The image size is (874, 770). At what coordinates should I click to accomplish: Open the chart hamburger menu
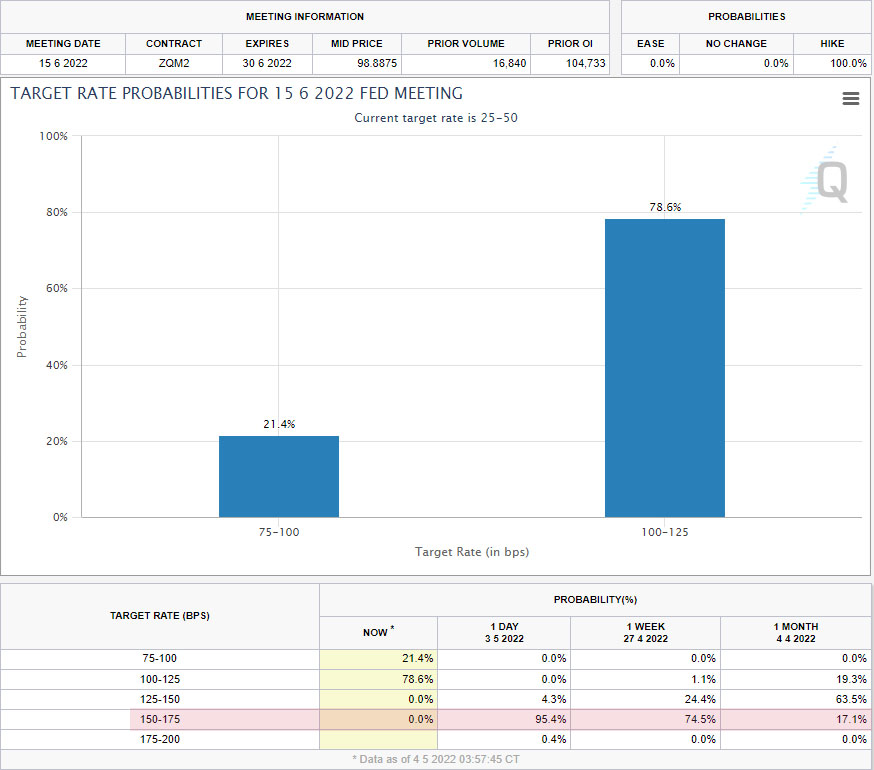850,99
